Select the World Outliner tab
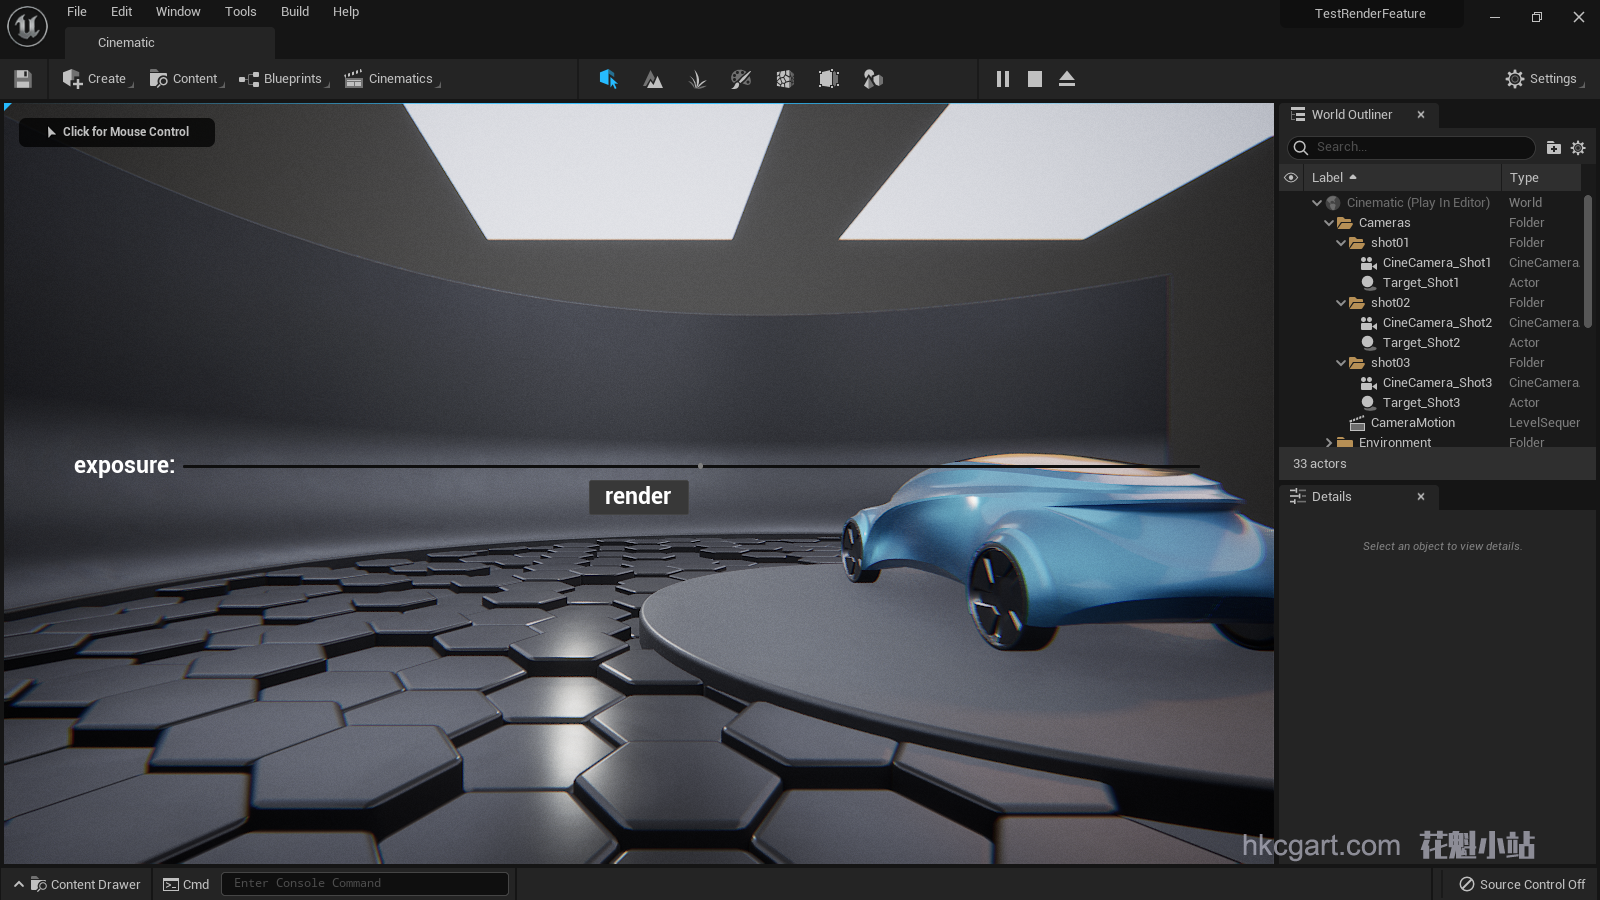This screenshot has height=900, width=1600. pos(1351,115)
